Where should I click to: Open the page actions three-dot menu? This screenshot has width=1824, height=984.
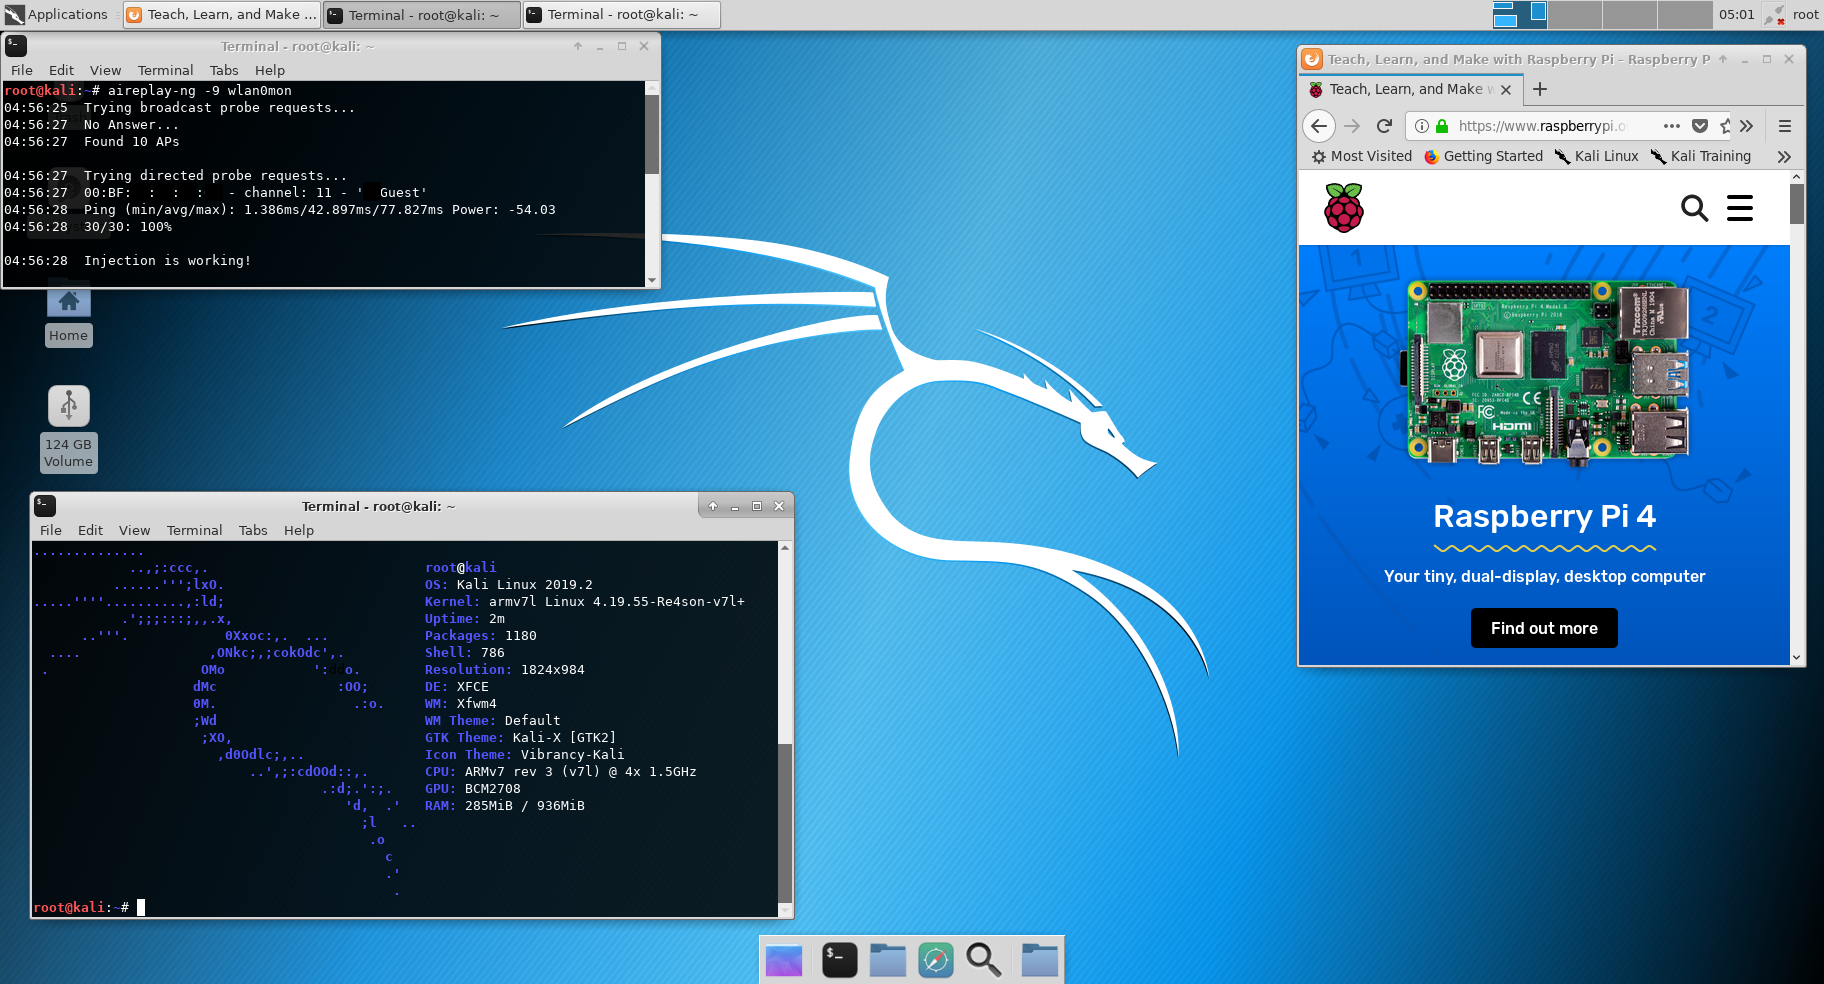click(1671, 126)
